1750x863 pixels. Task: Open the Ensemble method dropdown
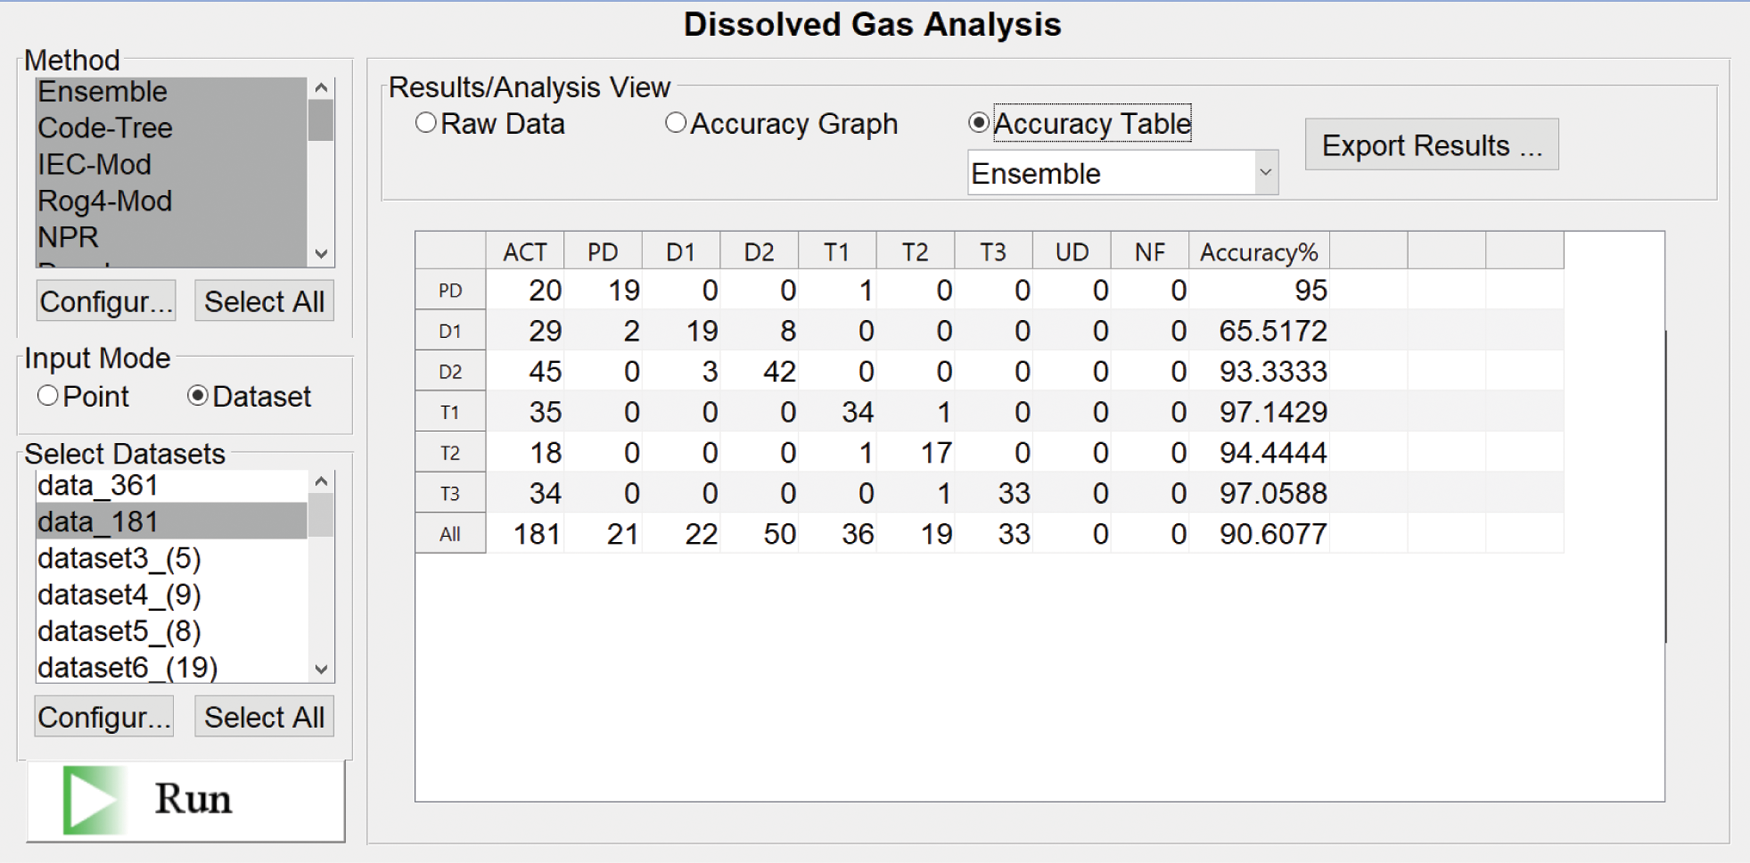[1264, 173]
